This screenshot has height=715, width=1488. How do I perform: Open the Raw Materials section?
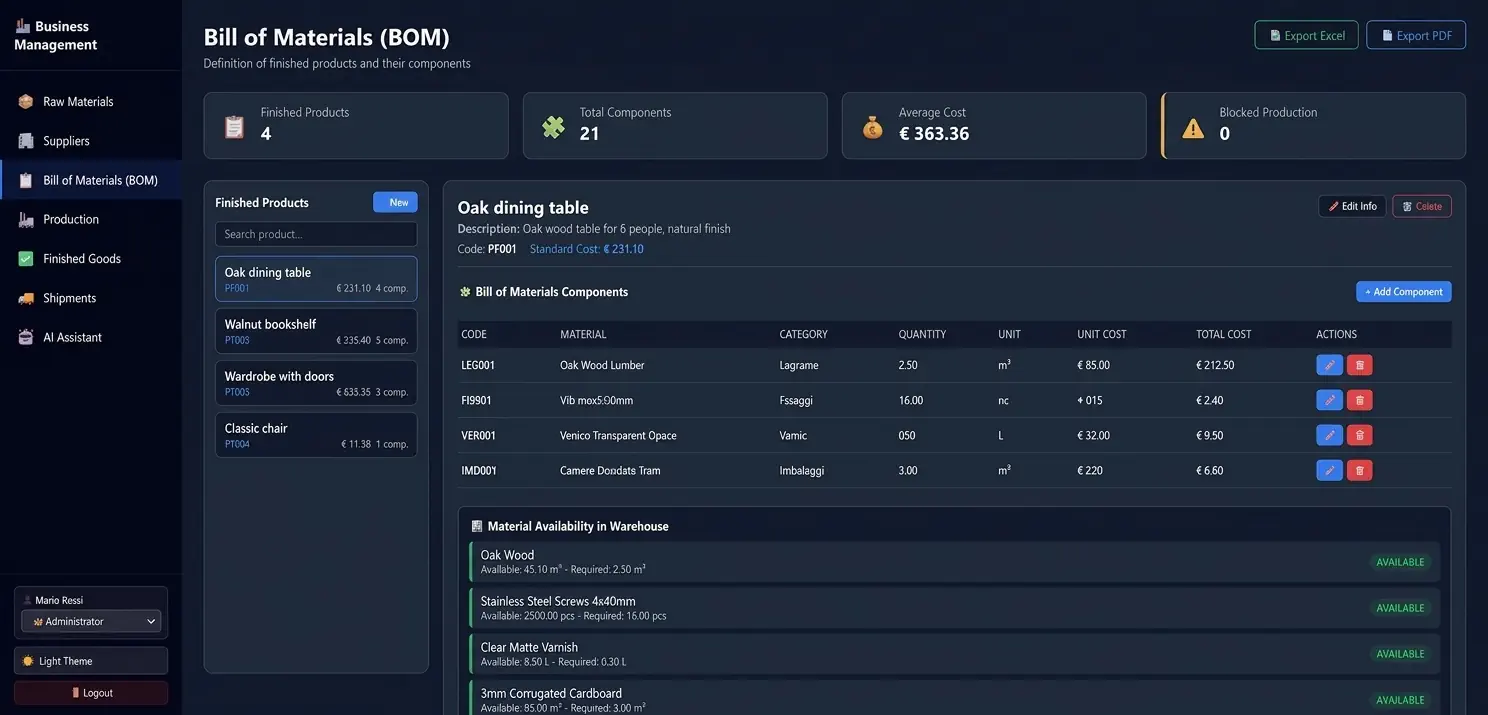(x=90, y=101)
